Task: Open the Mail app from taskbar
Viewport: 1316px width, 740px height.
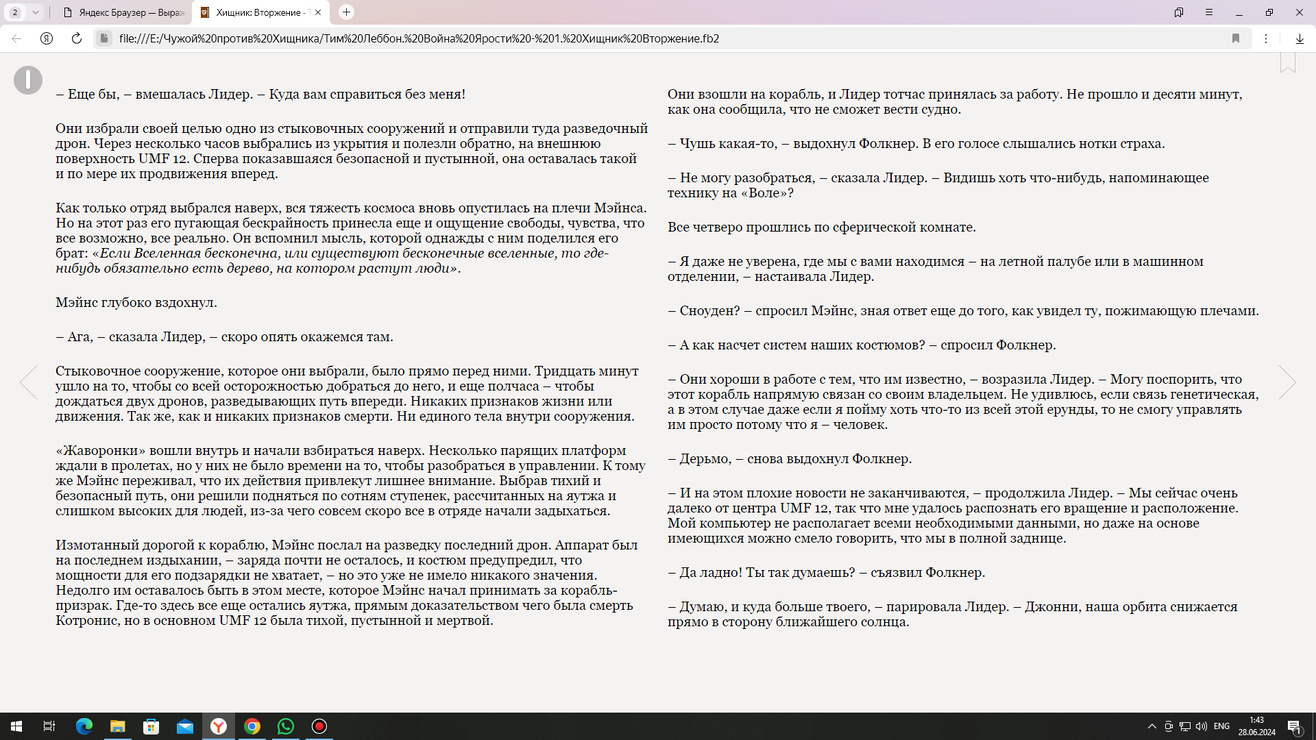Action: pos(185,726)
